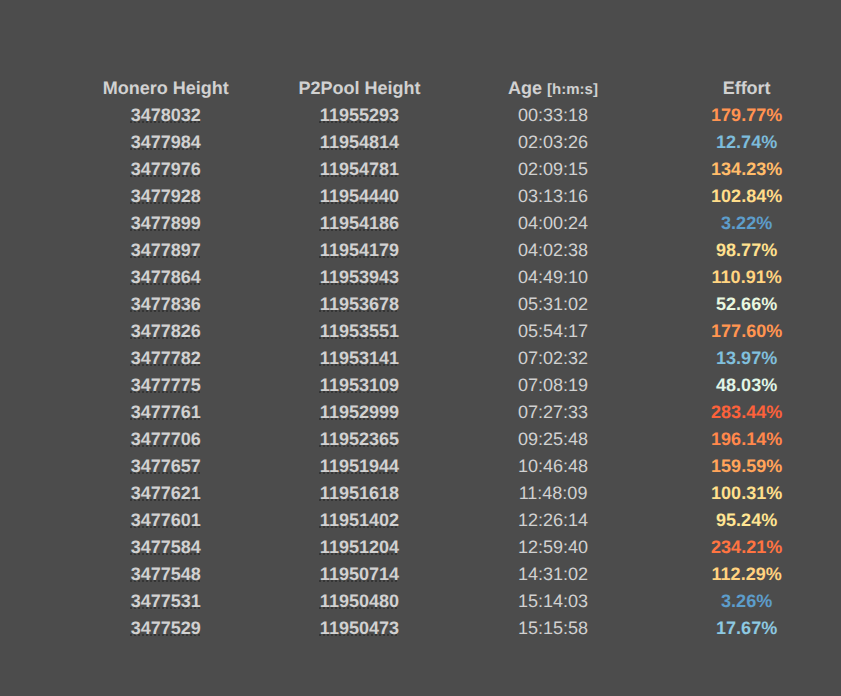Click the 3.22% effort value

[x=747, y=223]
